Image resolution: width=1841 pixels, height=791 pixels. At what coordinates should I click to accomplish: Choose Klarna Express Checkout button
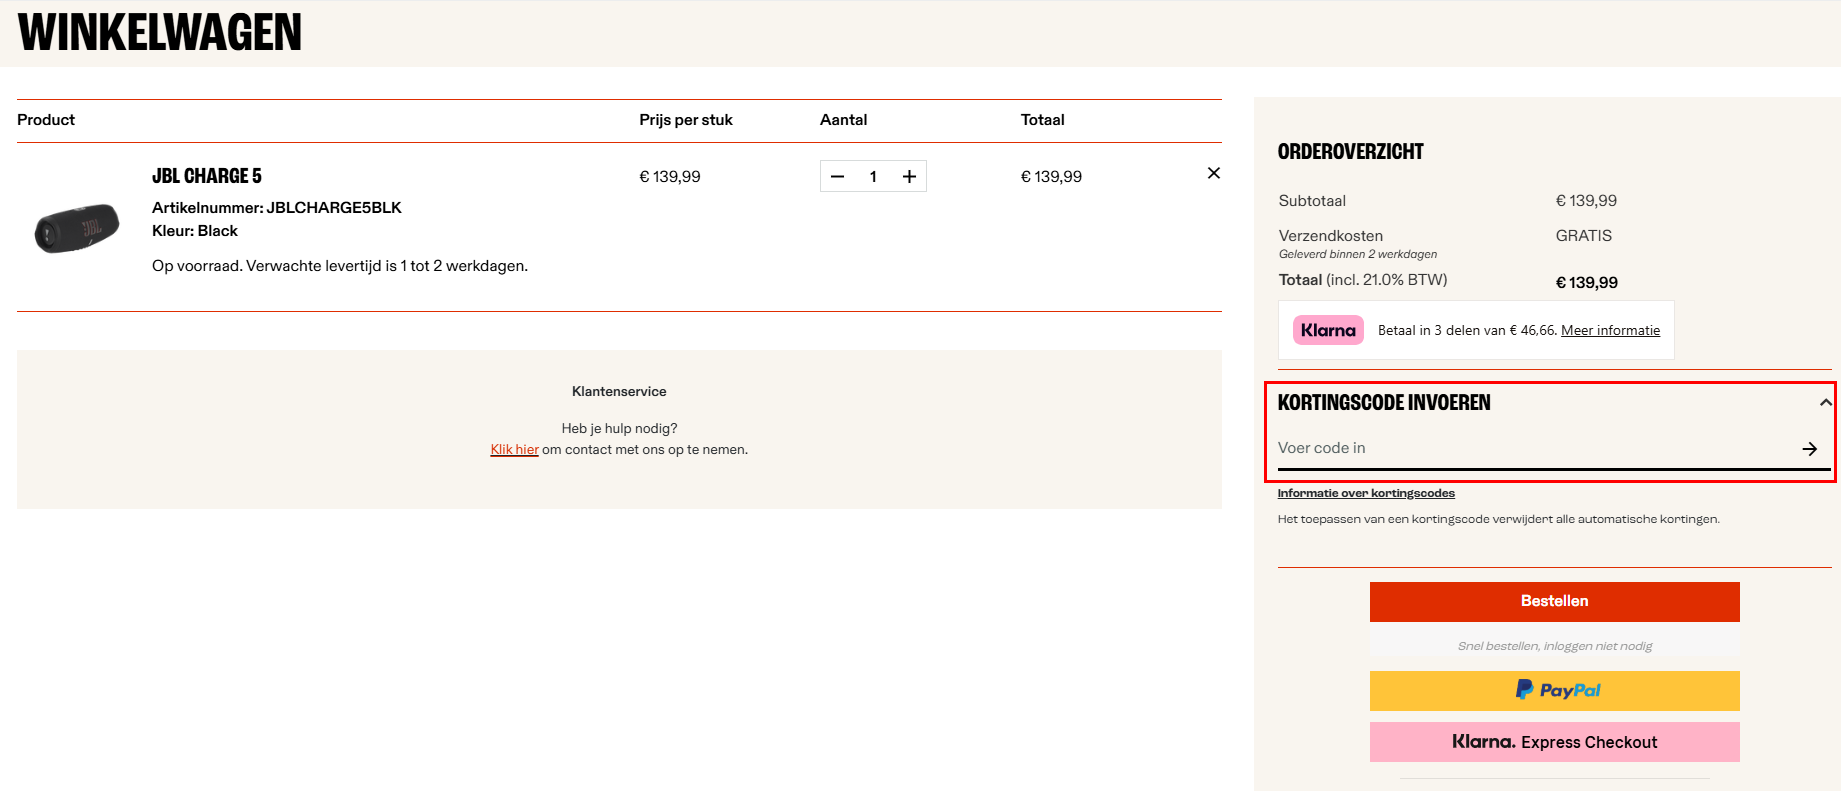(1555, 742)
